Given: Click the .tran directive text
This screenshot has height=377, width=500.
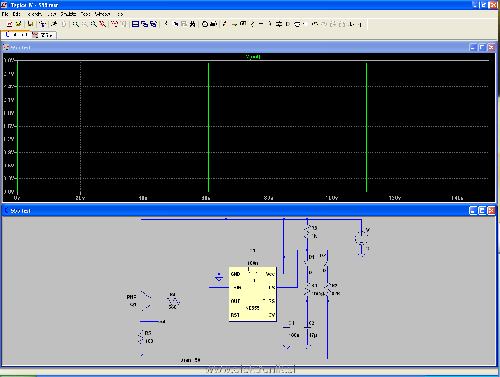Looking at the screenshot, I should click(x=190, y=360).
